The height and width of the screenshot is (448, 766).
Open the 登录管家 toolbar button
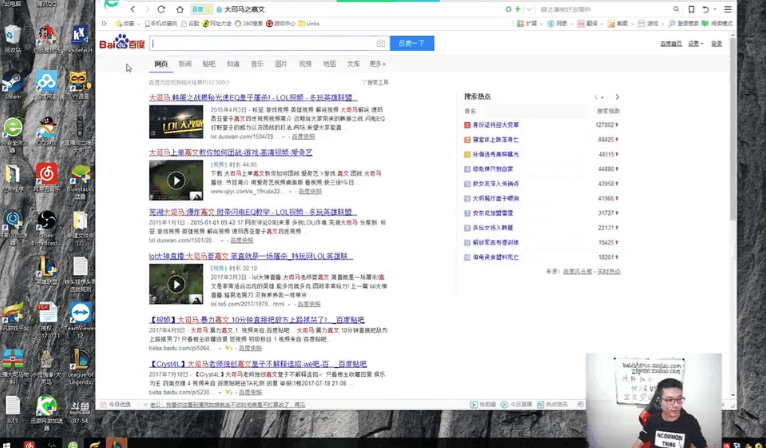[x=684, y=23]
